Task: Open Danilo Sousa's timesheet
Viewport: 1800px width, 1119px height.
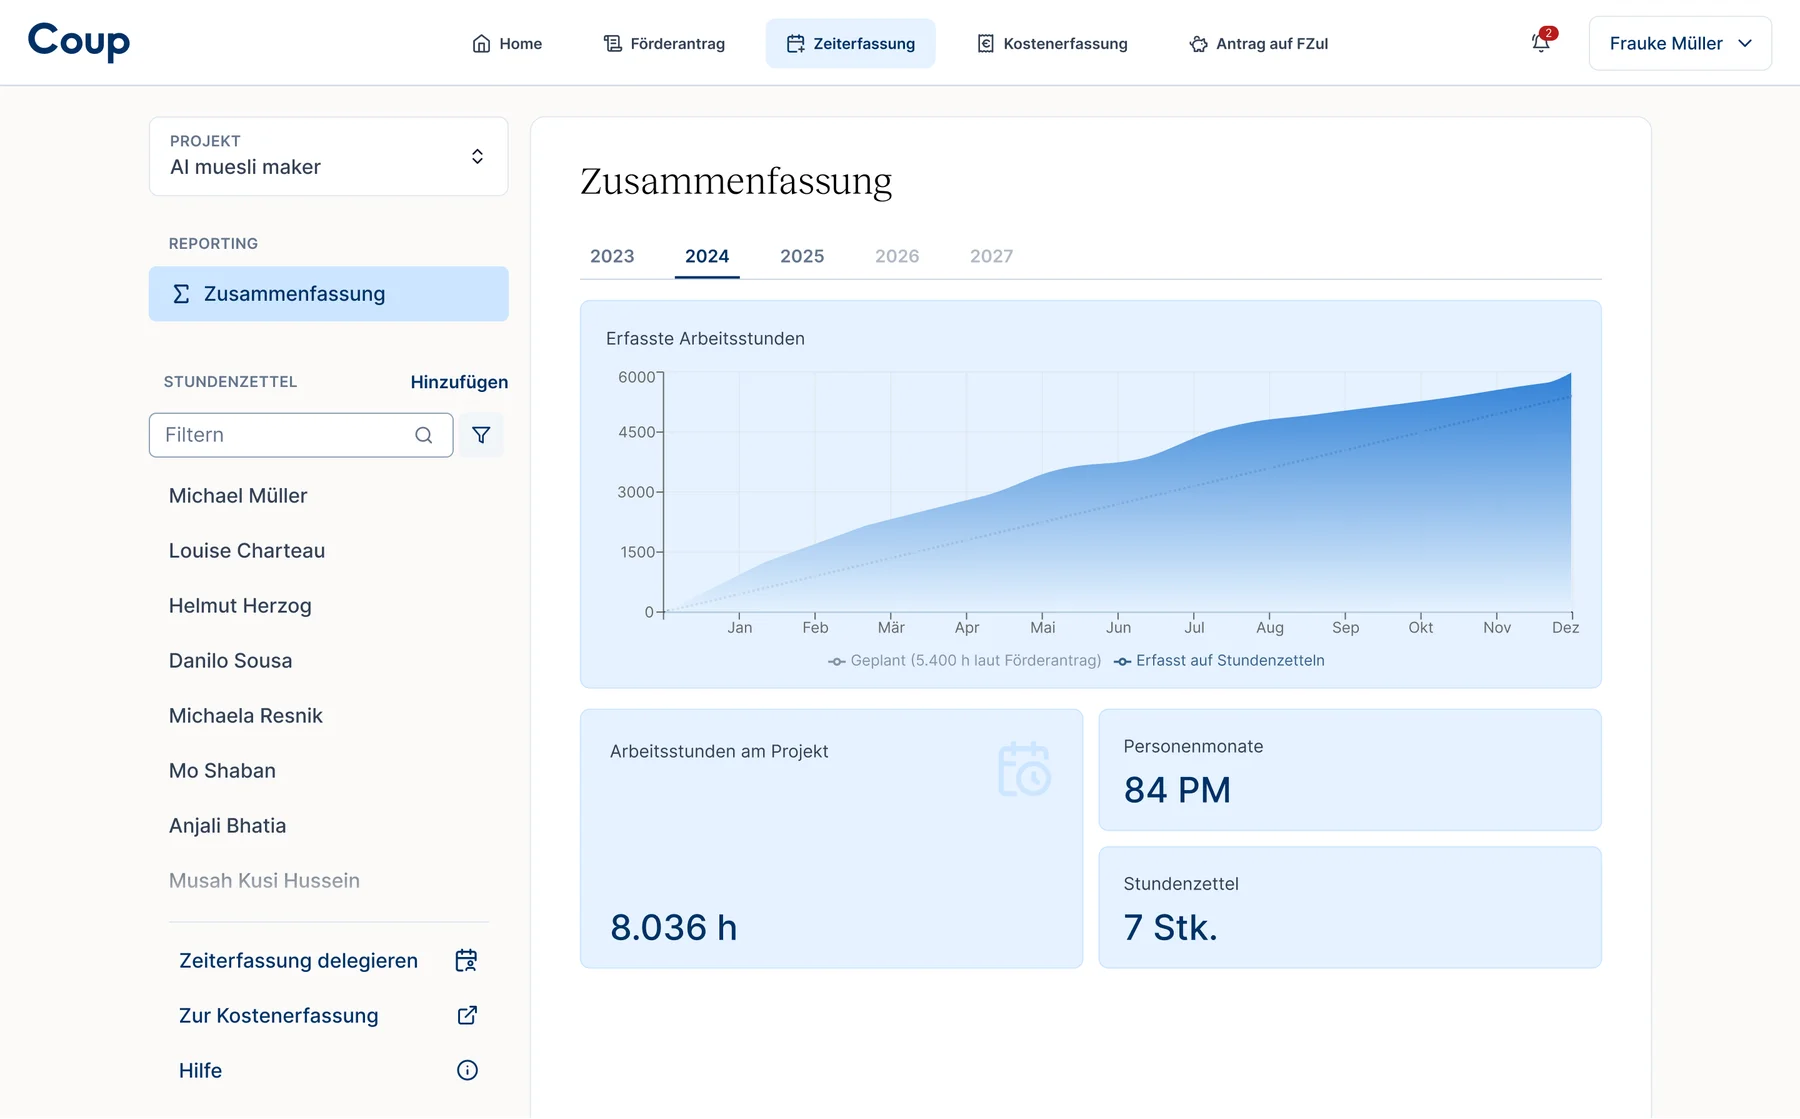Action: tap(231, 661)
